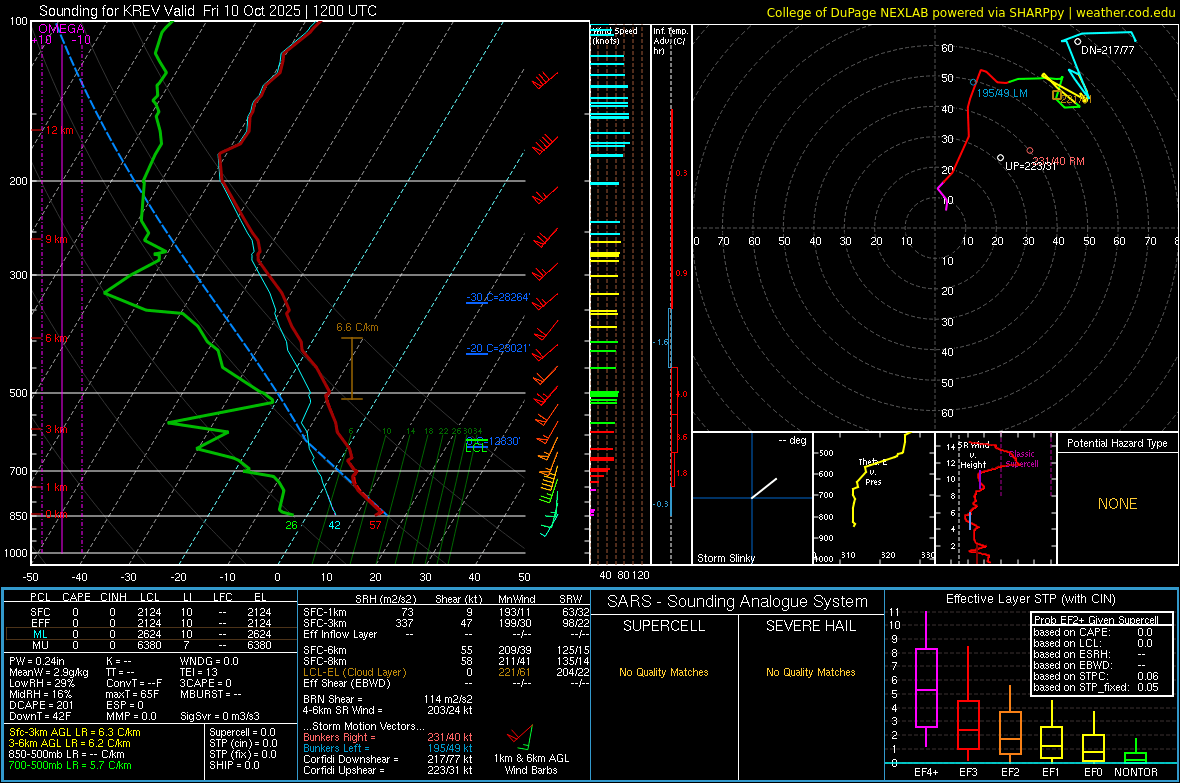The image size is (1180, 783).
Task: Click the cyan wetbulb value 42
Action: pos(334,526)
